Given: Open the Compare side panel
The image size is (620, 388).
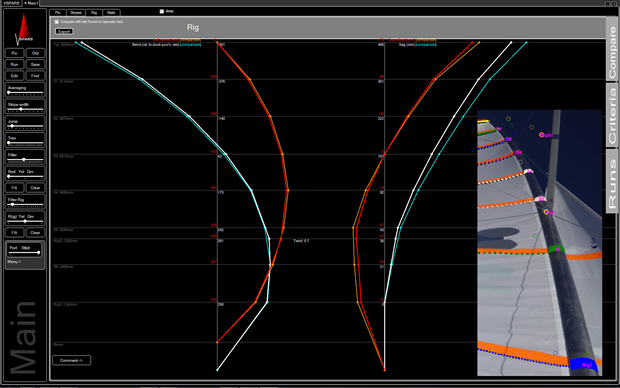Looking at the screenshot, I should (x=612, y=50).
